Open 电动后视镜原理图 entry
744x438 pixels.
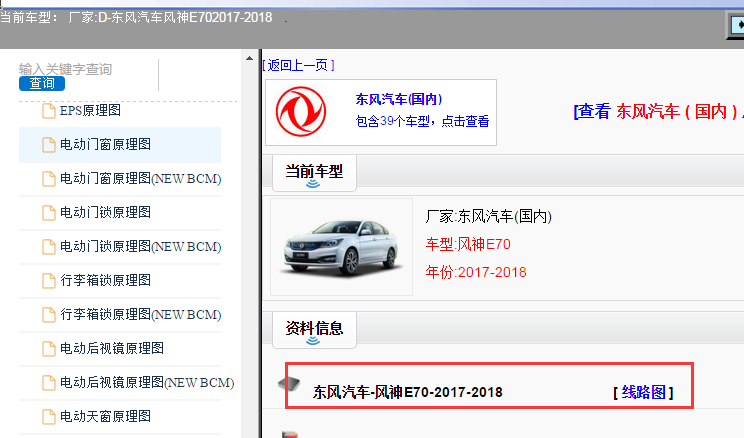[112, 348]
